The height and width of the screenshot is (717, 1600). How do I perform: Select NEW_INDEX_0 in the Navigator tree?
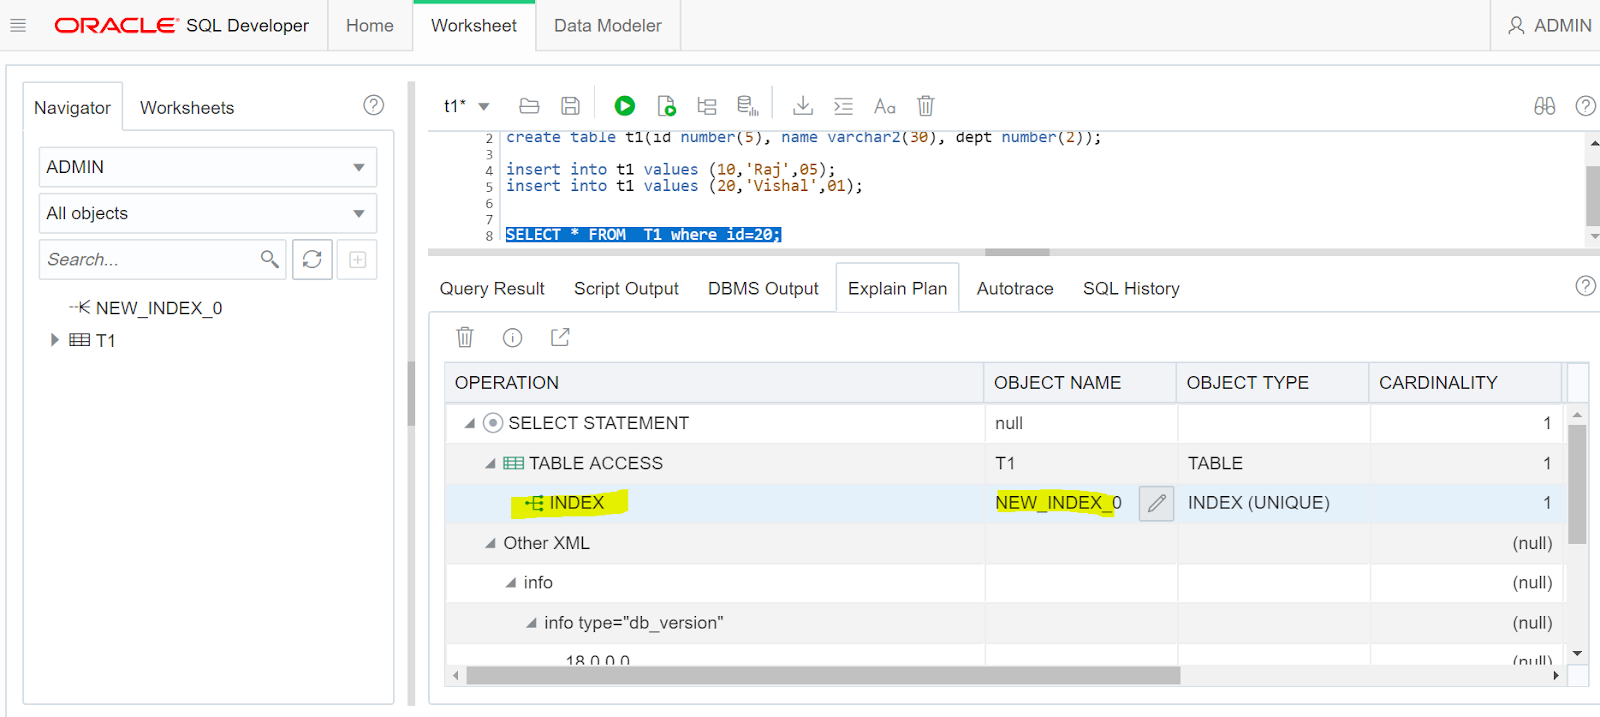(x=158, y=308)
